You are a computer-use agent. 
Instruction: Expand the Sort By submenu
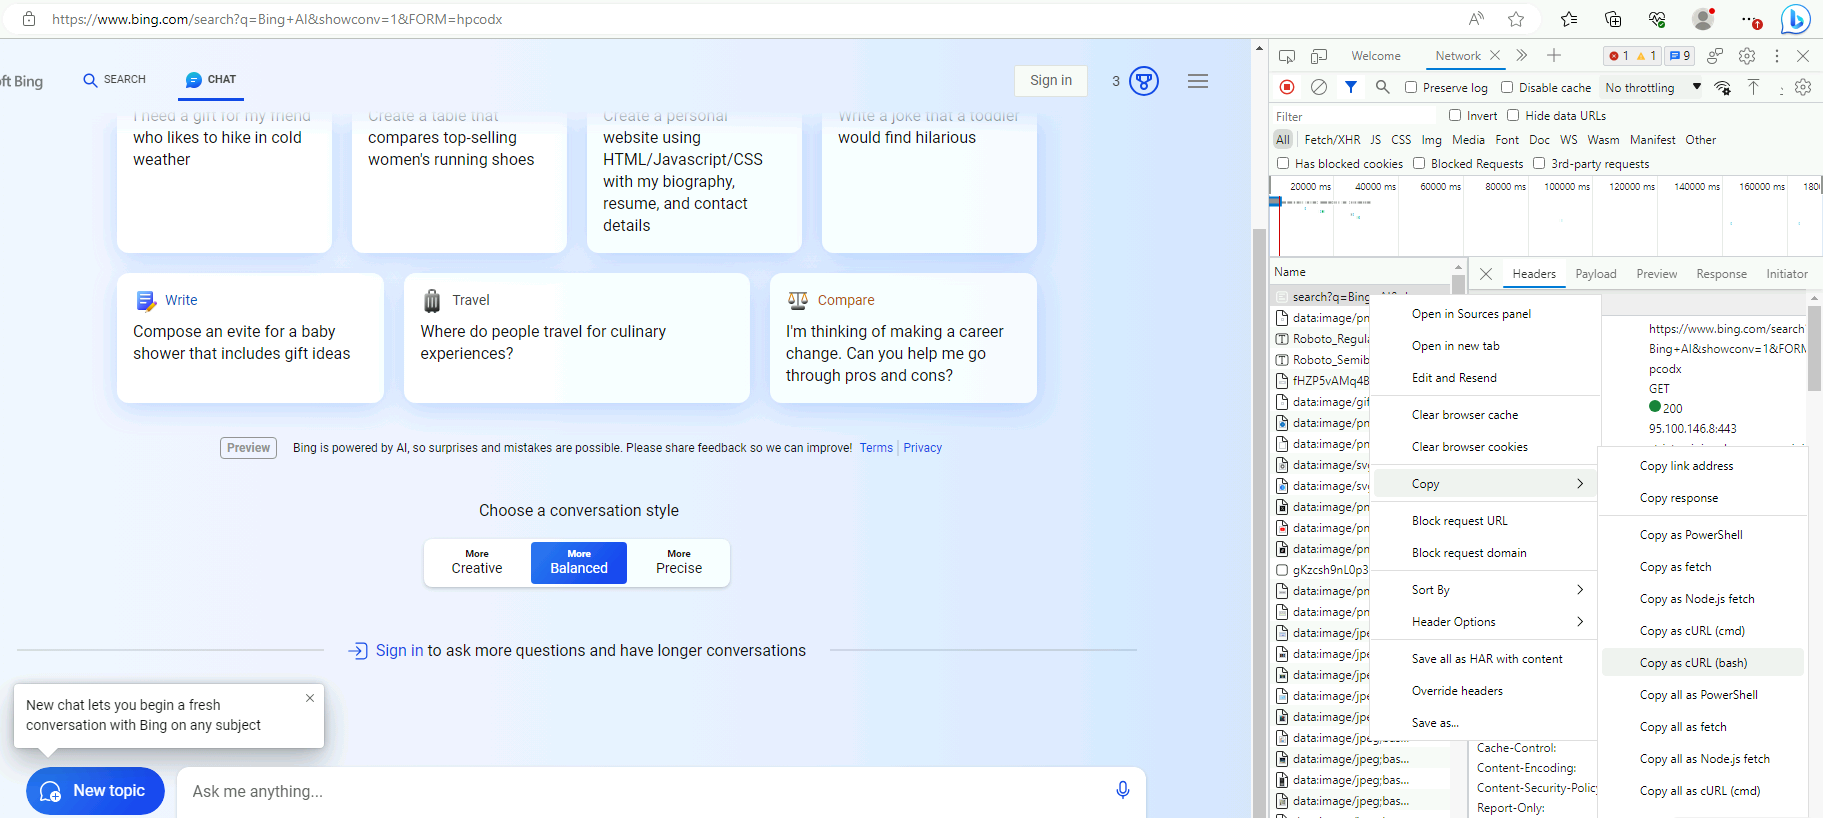click(x=1496, y=590)
